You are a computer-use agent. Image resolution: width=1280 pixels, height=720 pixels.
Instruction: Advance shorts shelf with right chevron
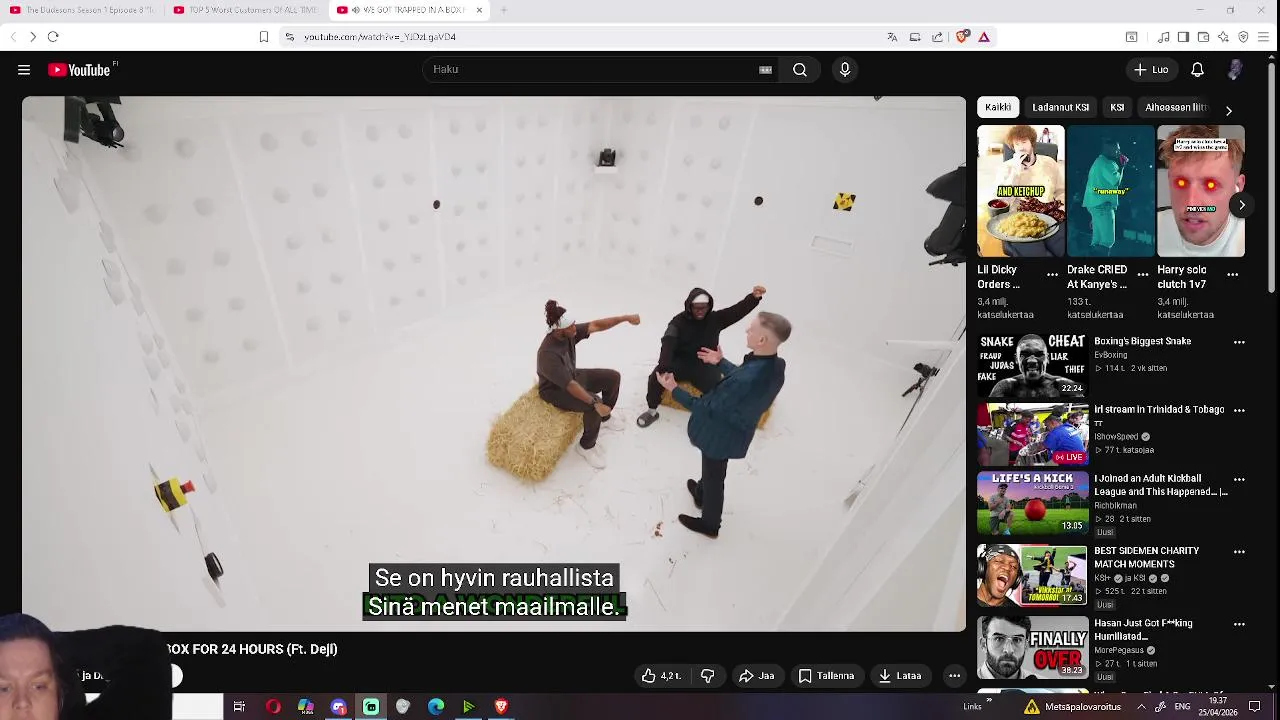[x=1242, y=205]
